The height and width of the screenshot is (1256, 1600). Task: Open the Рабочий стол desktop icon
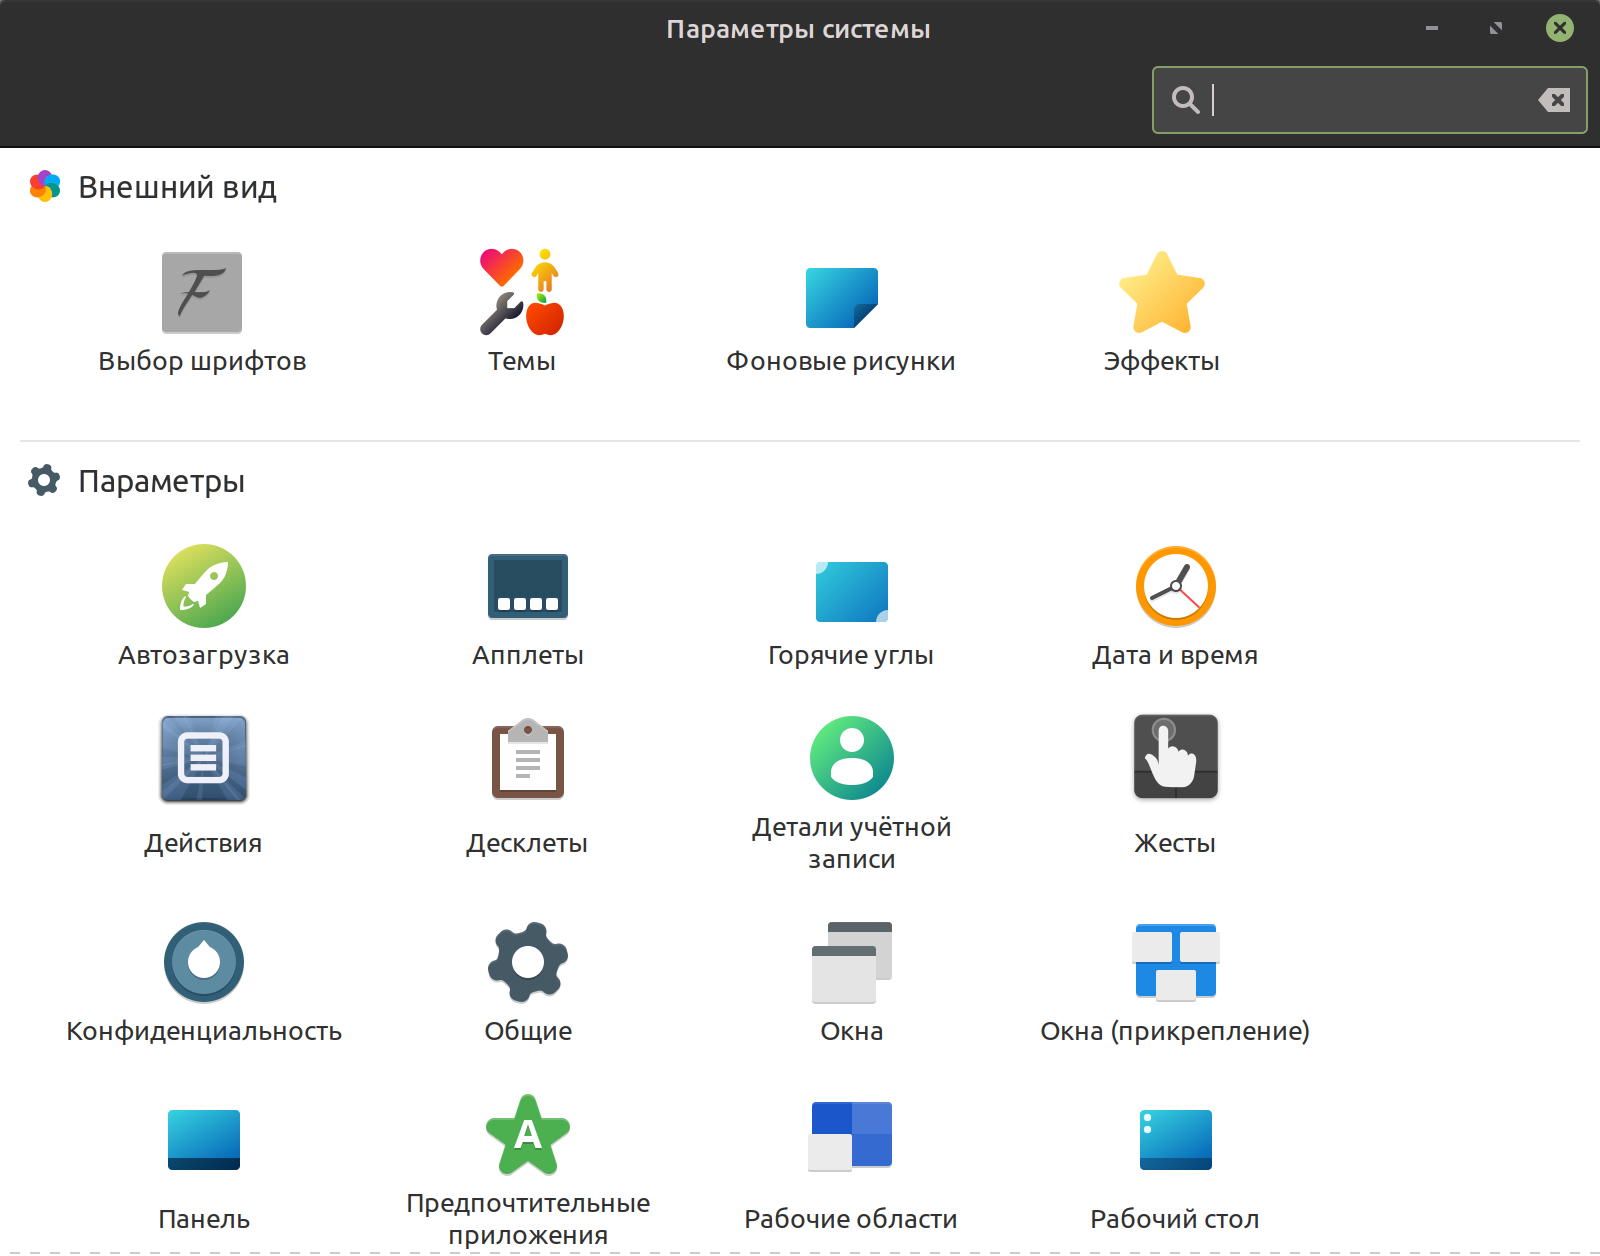[1176, 1140]
